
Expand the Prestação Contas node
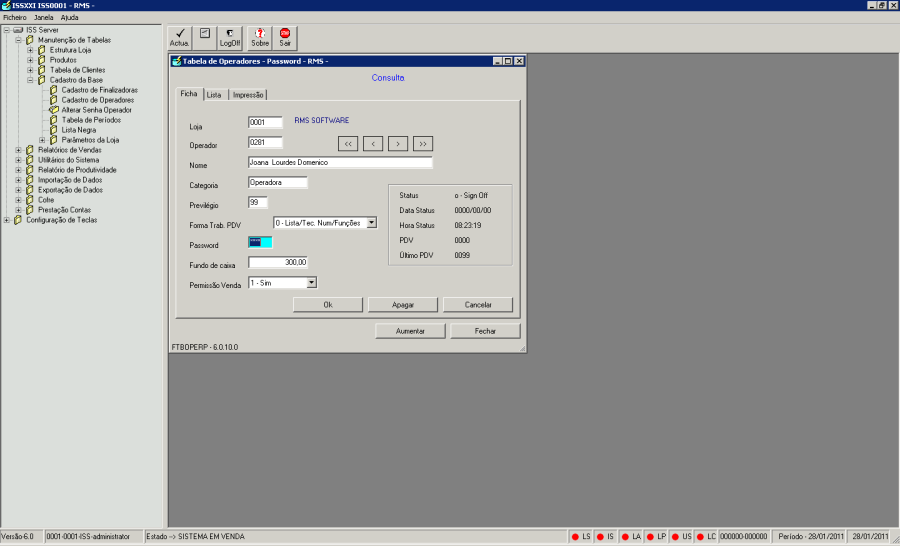click(x=18, y=210)
